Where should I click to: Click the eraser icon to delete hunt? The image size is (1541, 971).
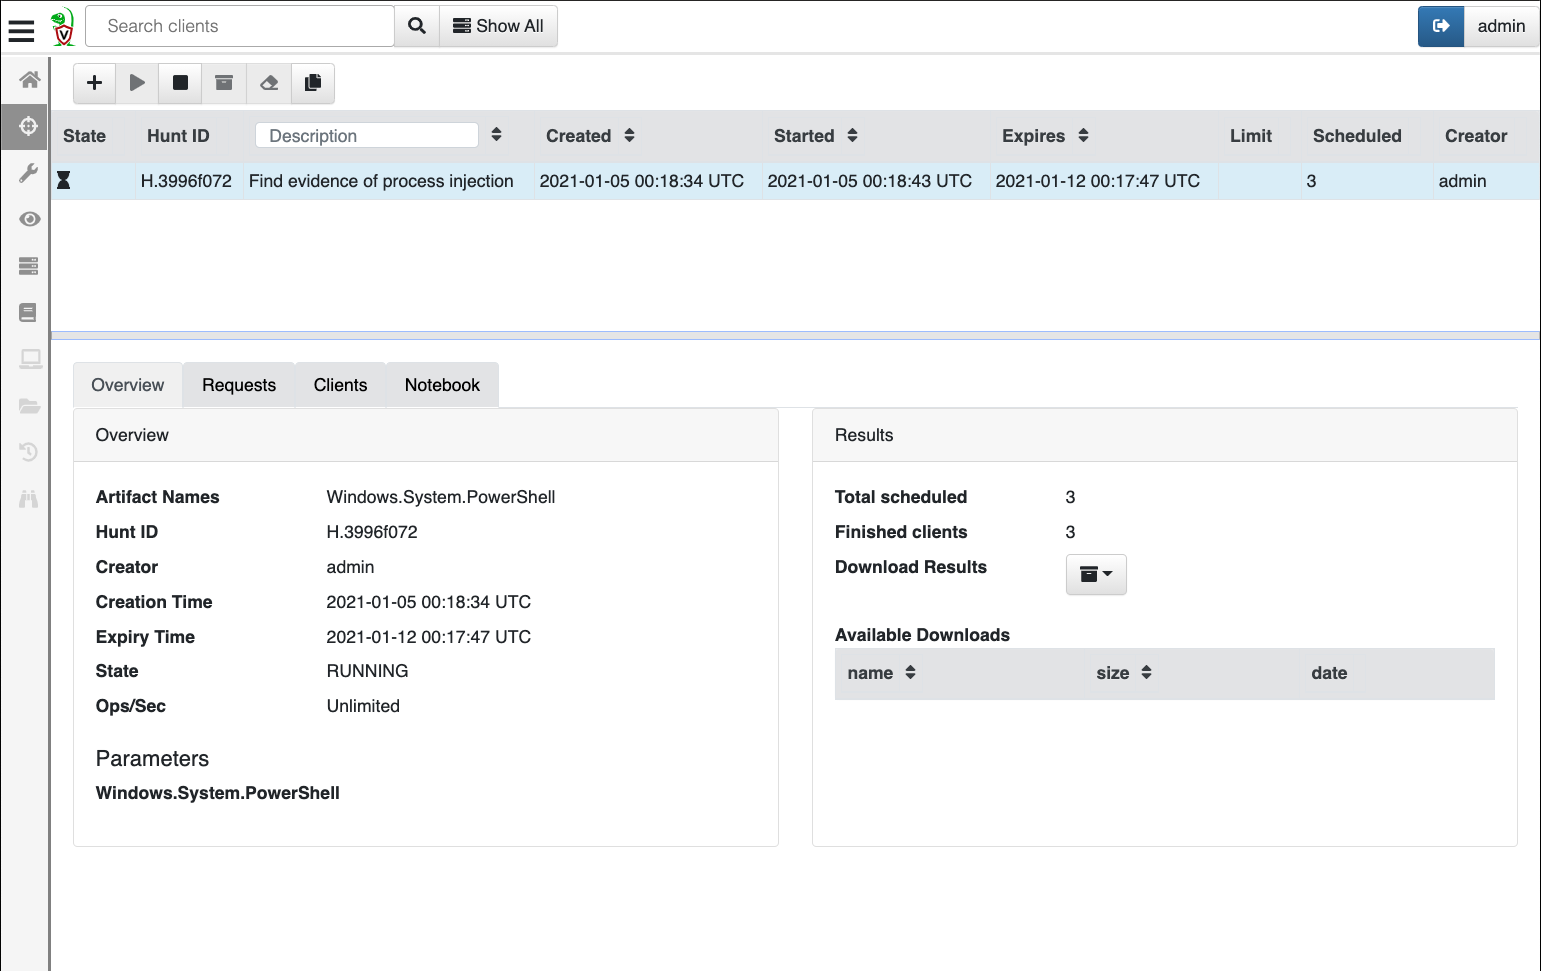pyautogui.click(x=269, y=83)
